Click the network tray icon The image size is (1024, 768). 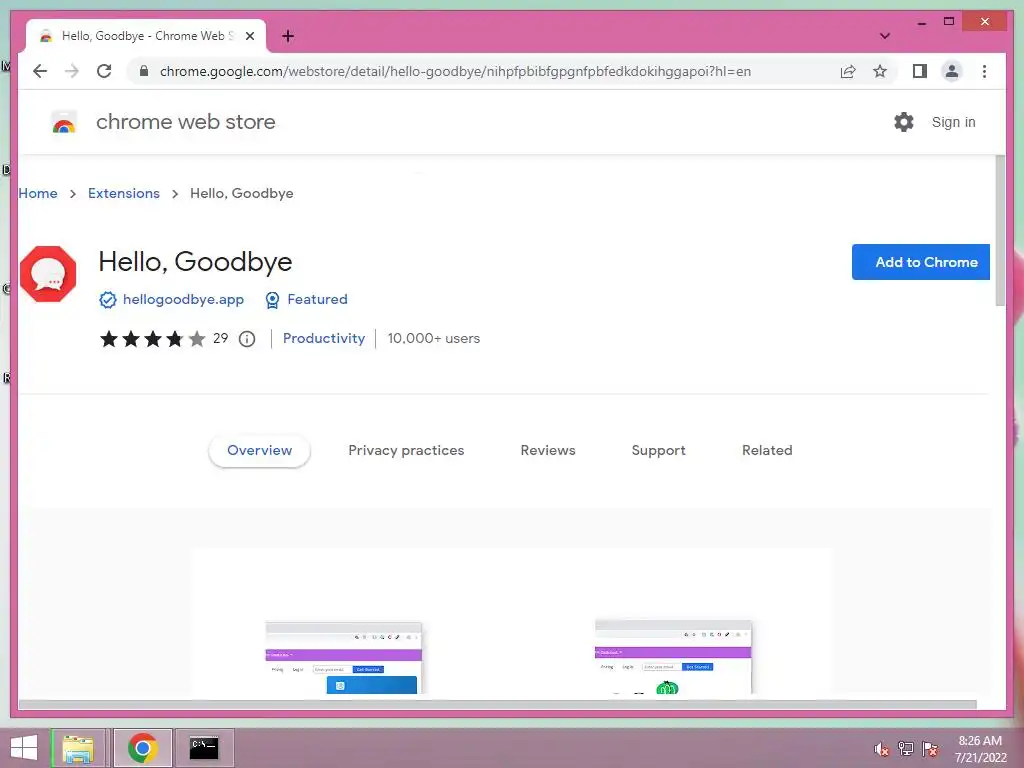[x=906, y=749]
